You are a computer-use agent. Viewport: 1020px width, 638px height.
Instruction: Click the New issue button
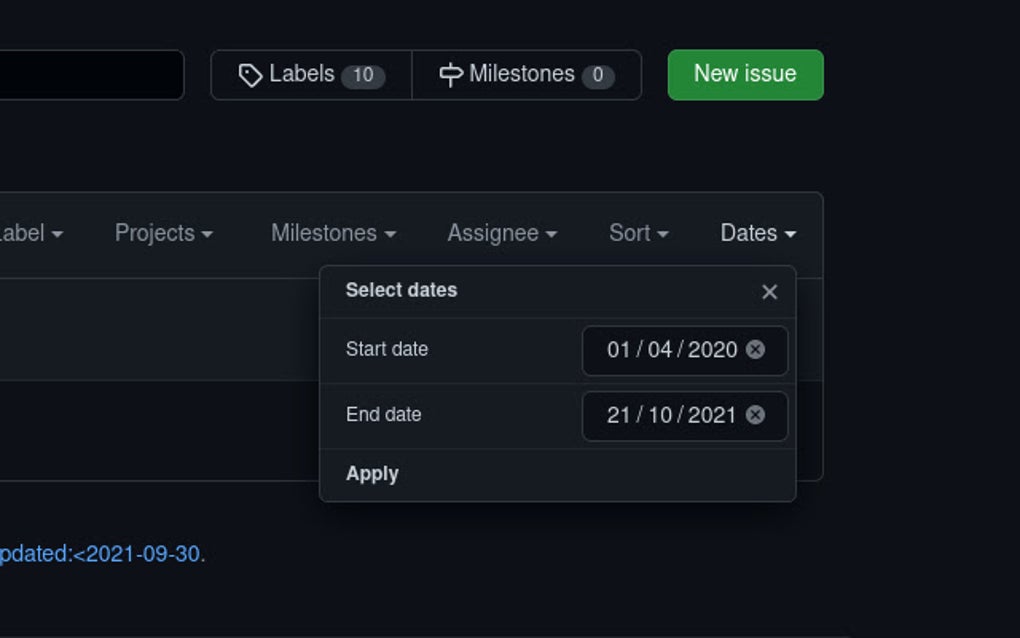click(744, 73)
